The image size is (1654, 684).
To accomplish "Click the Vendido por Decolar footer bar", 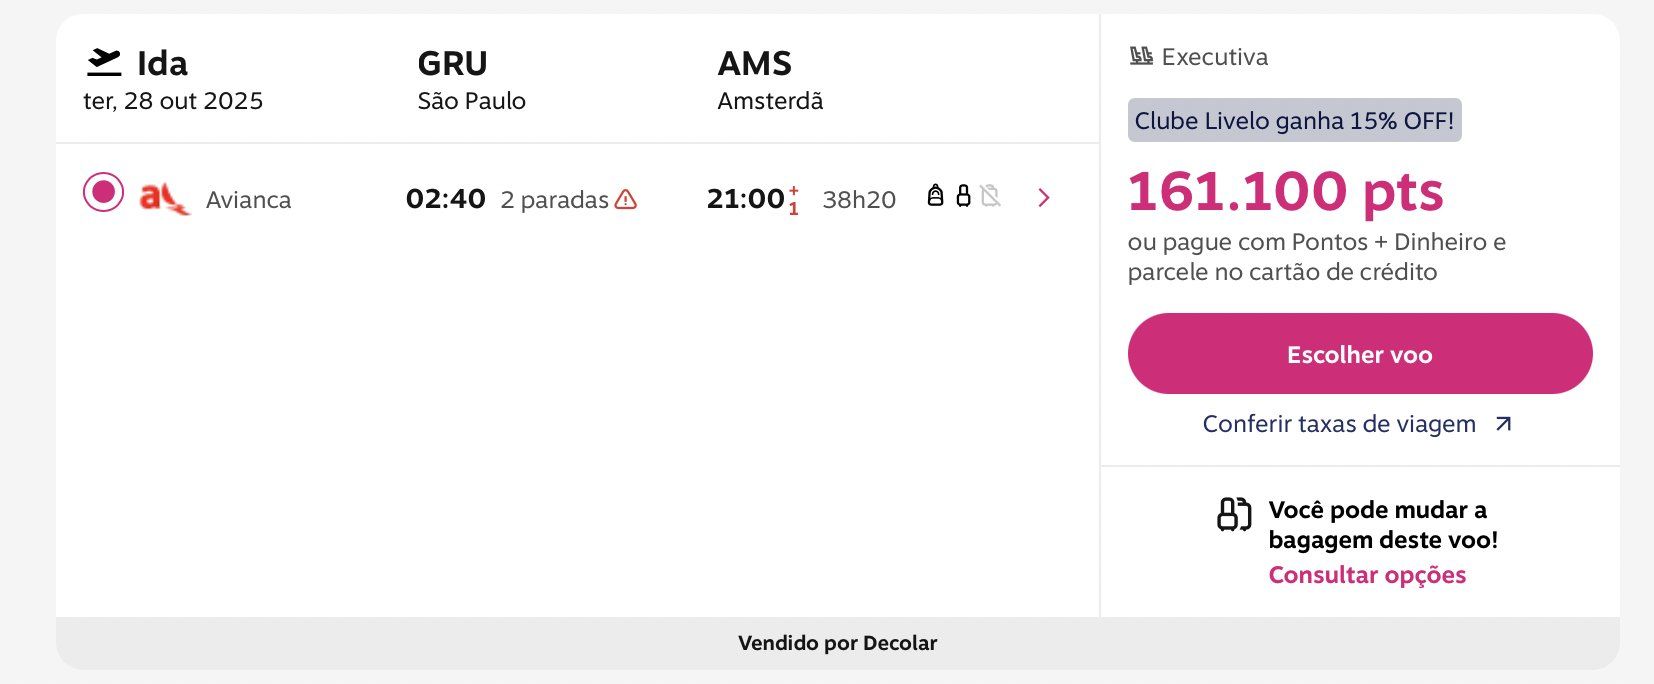I will coord(838,643).
